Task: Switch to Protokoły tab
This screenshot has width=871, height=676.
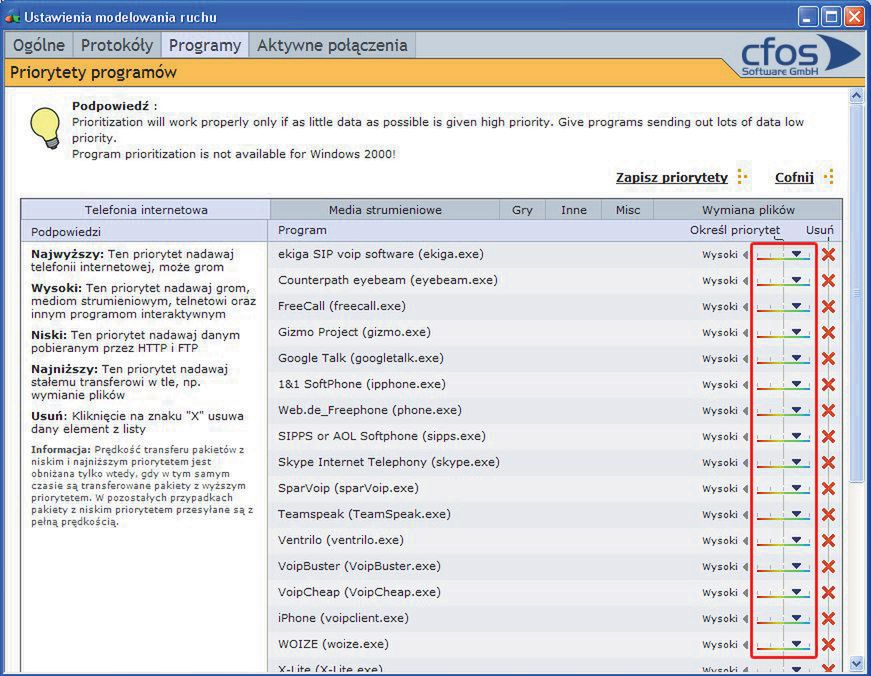Action: pos(117,45)
